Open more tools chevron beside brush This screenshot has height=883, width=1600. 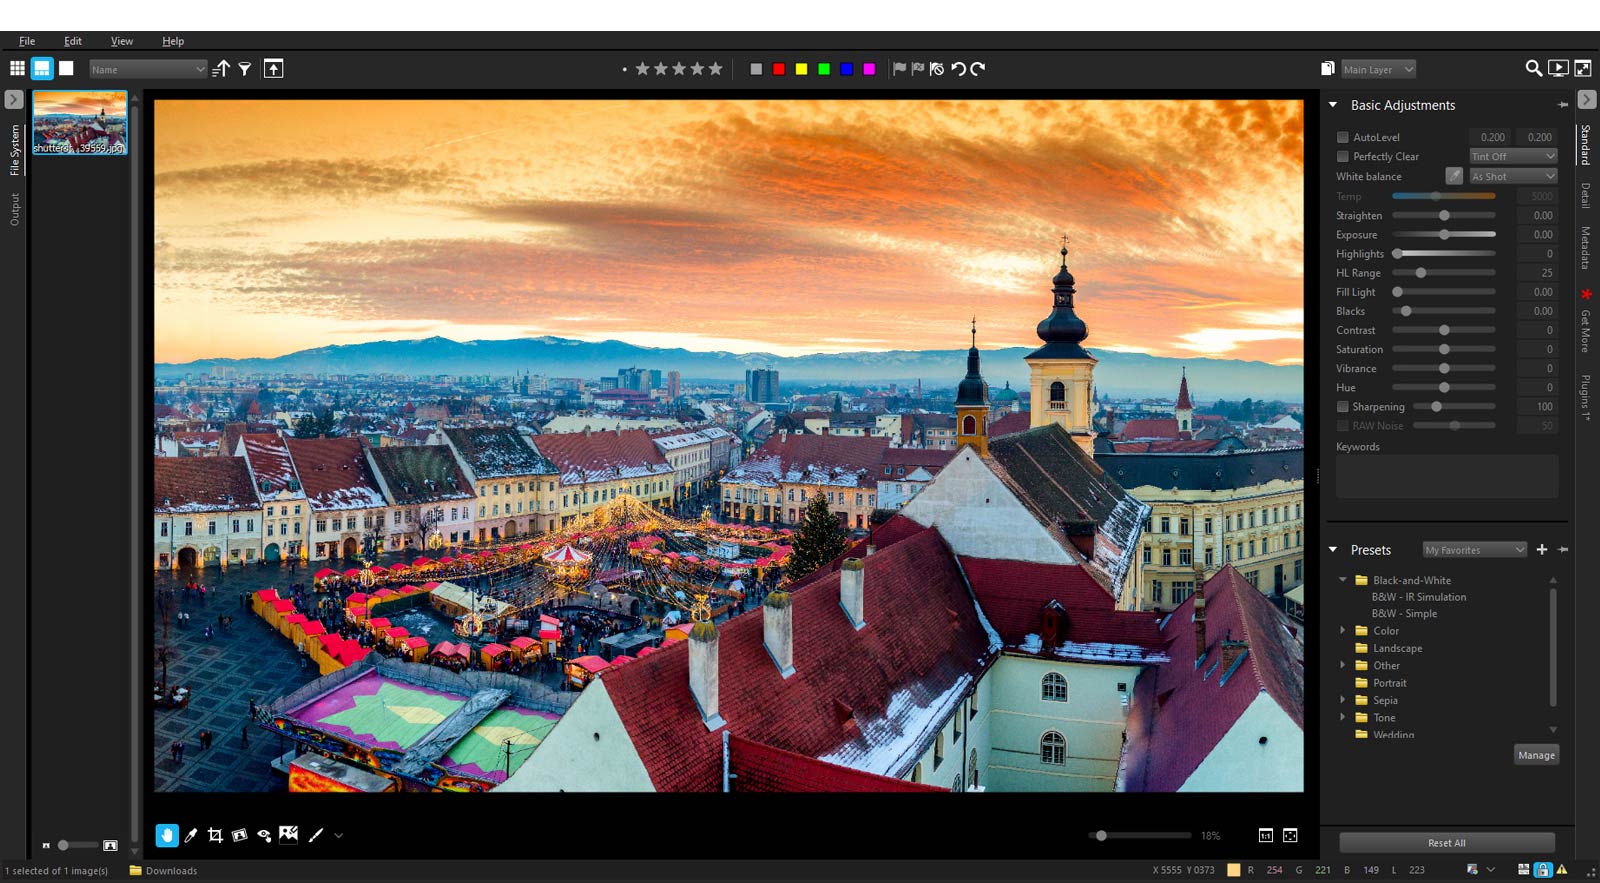(339, 835)
